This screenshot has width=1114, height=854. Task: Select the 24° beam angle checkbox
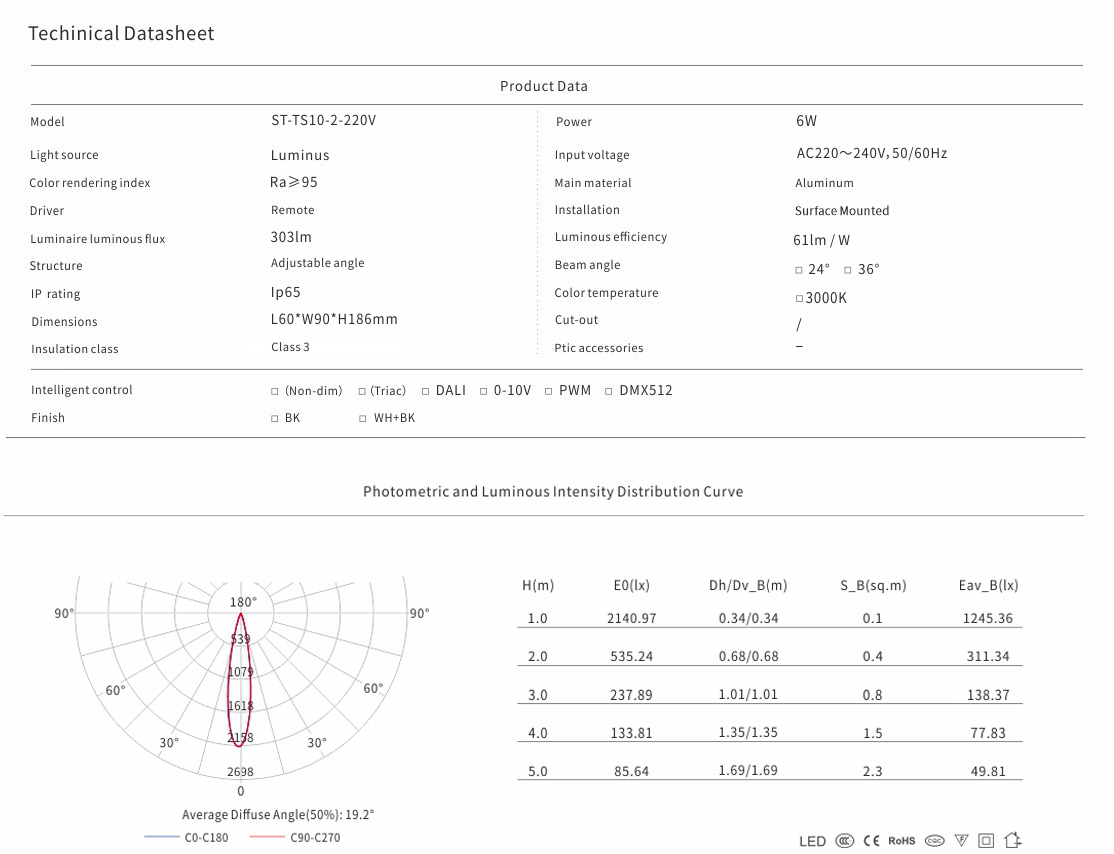point(799,270)
